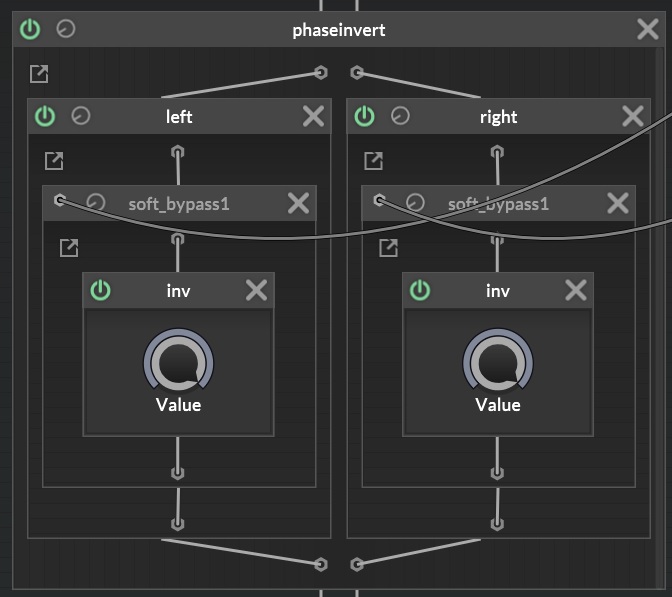Click the left container dial icon
The width and height of the screenshot is (672, 597).
[81, 116]
